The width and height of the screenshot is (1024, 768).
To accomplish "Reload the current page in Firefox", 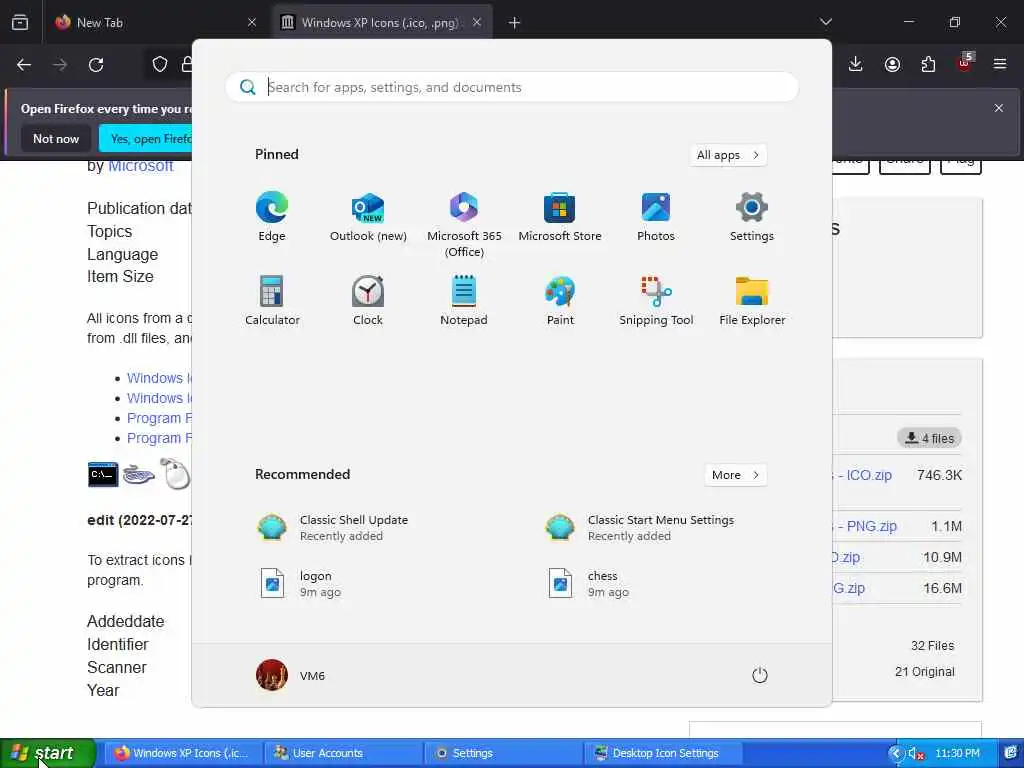I will coord(96,65).
